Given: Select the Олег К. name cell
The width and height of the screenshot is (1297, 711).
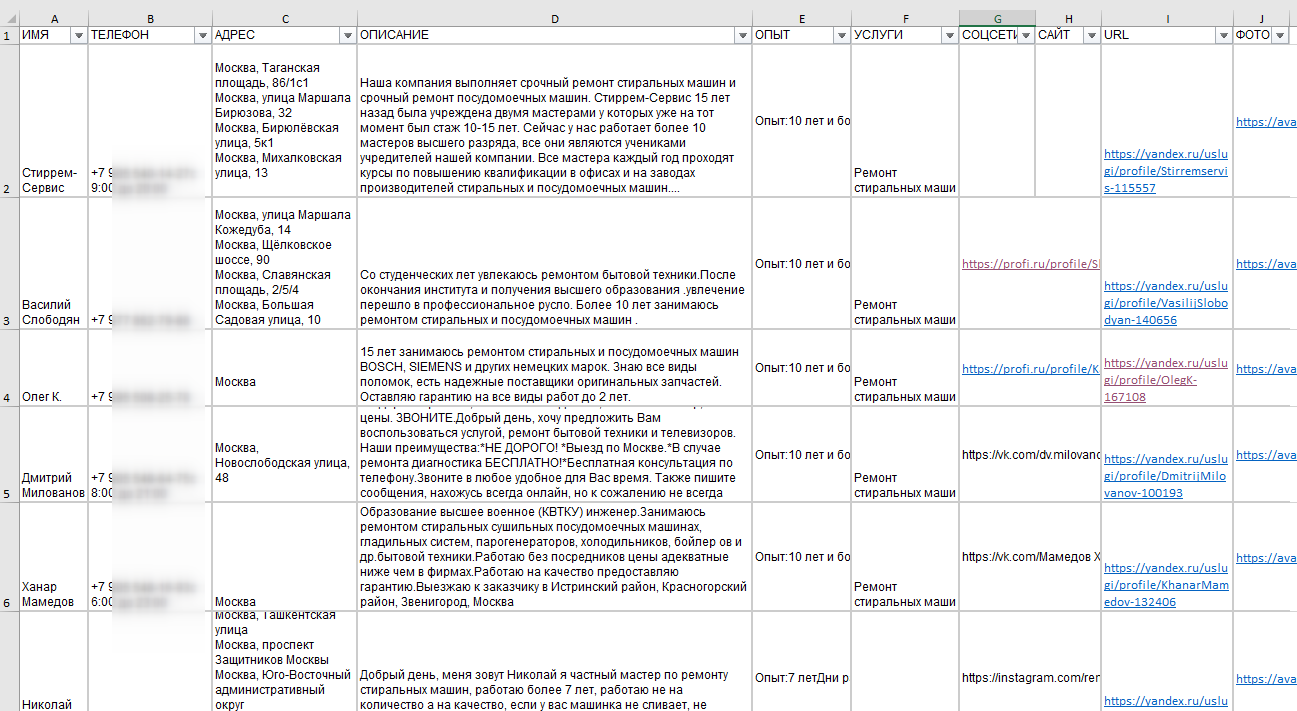Looking at the screenshot, I should (54, 367).
